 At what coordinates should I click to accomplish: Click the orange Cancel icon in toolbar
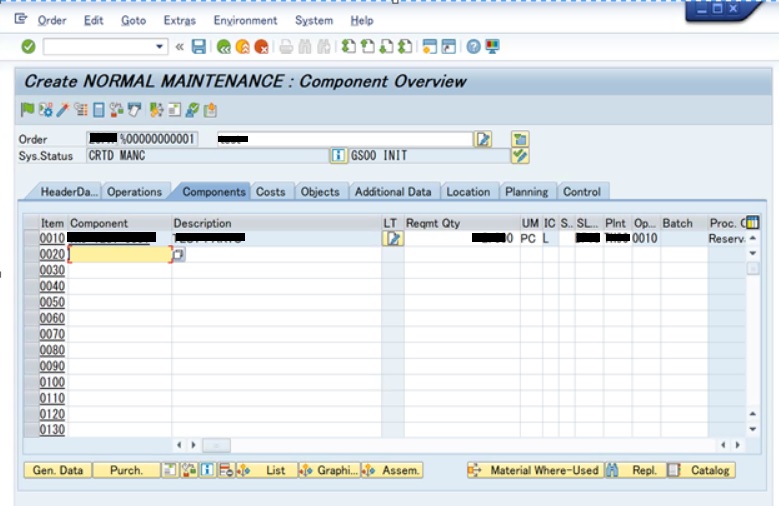(261, 47)
